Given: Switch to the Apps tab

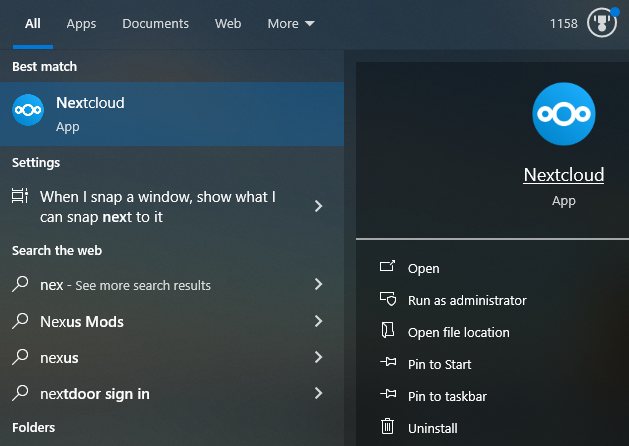Looking at the screenshot, I should pyautogui.click(x=81, y=24).
